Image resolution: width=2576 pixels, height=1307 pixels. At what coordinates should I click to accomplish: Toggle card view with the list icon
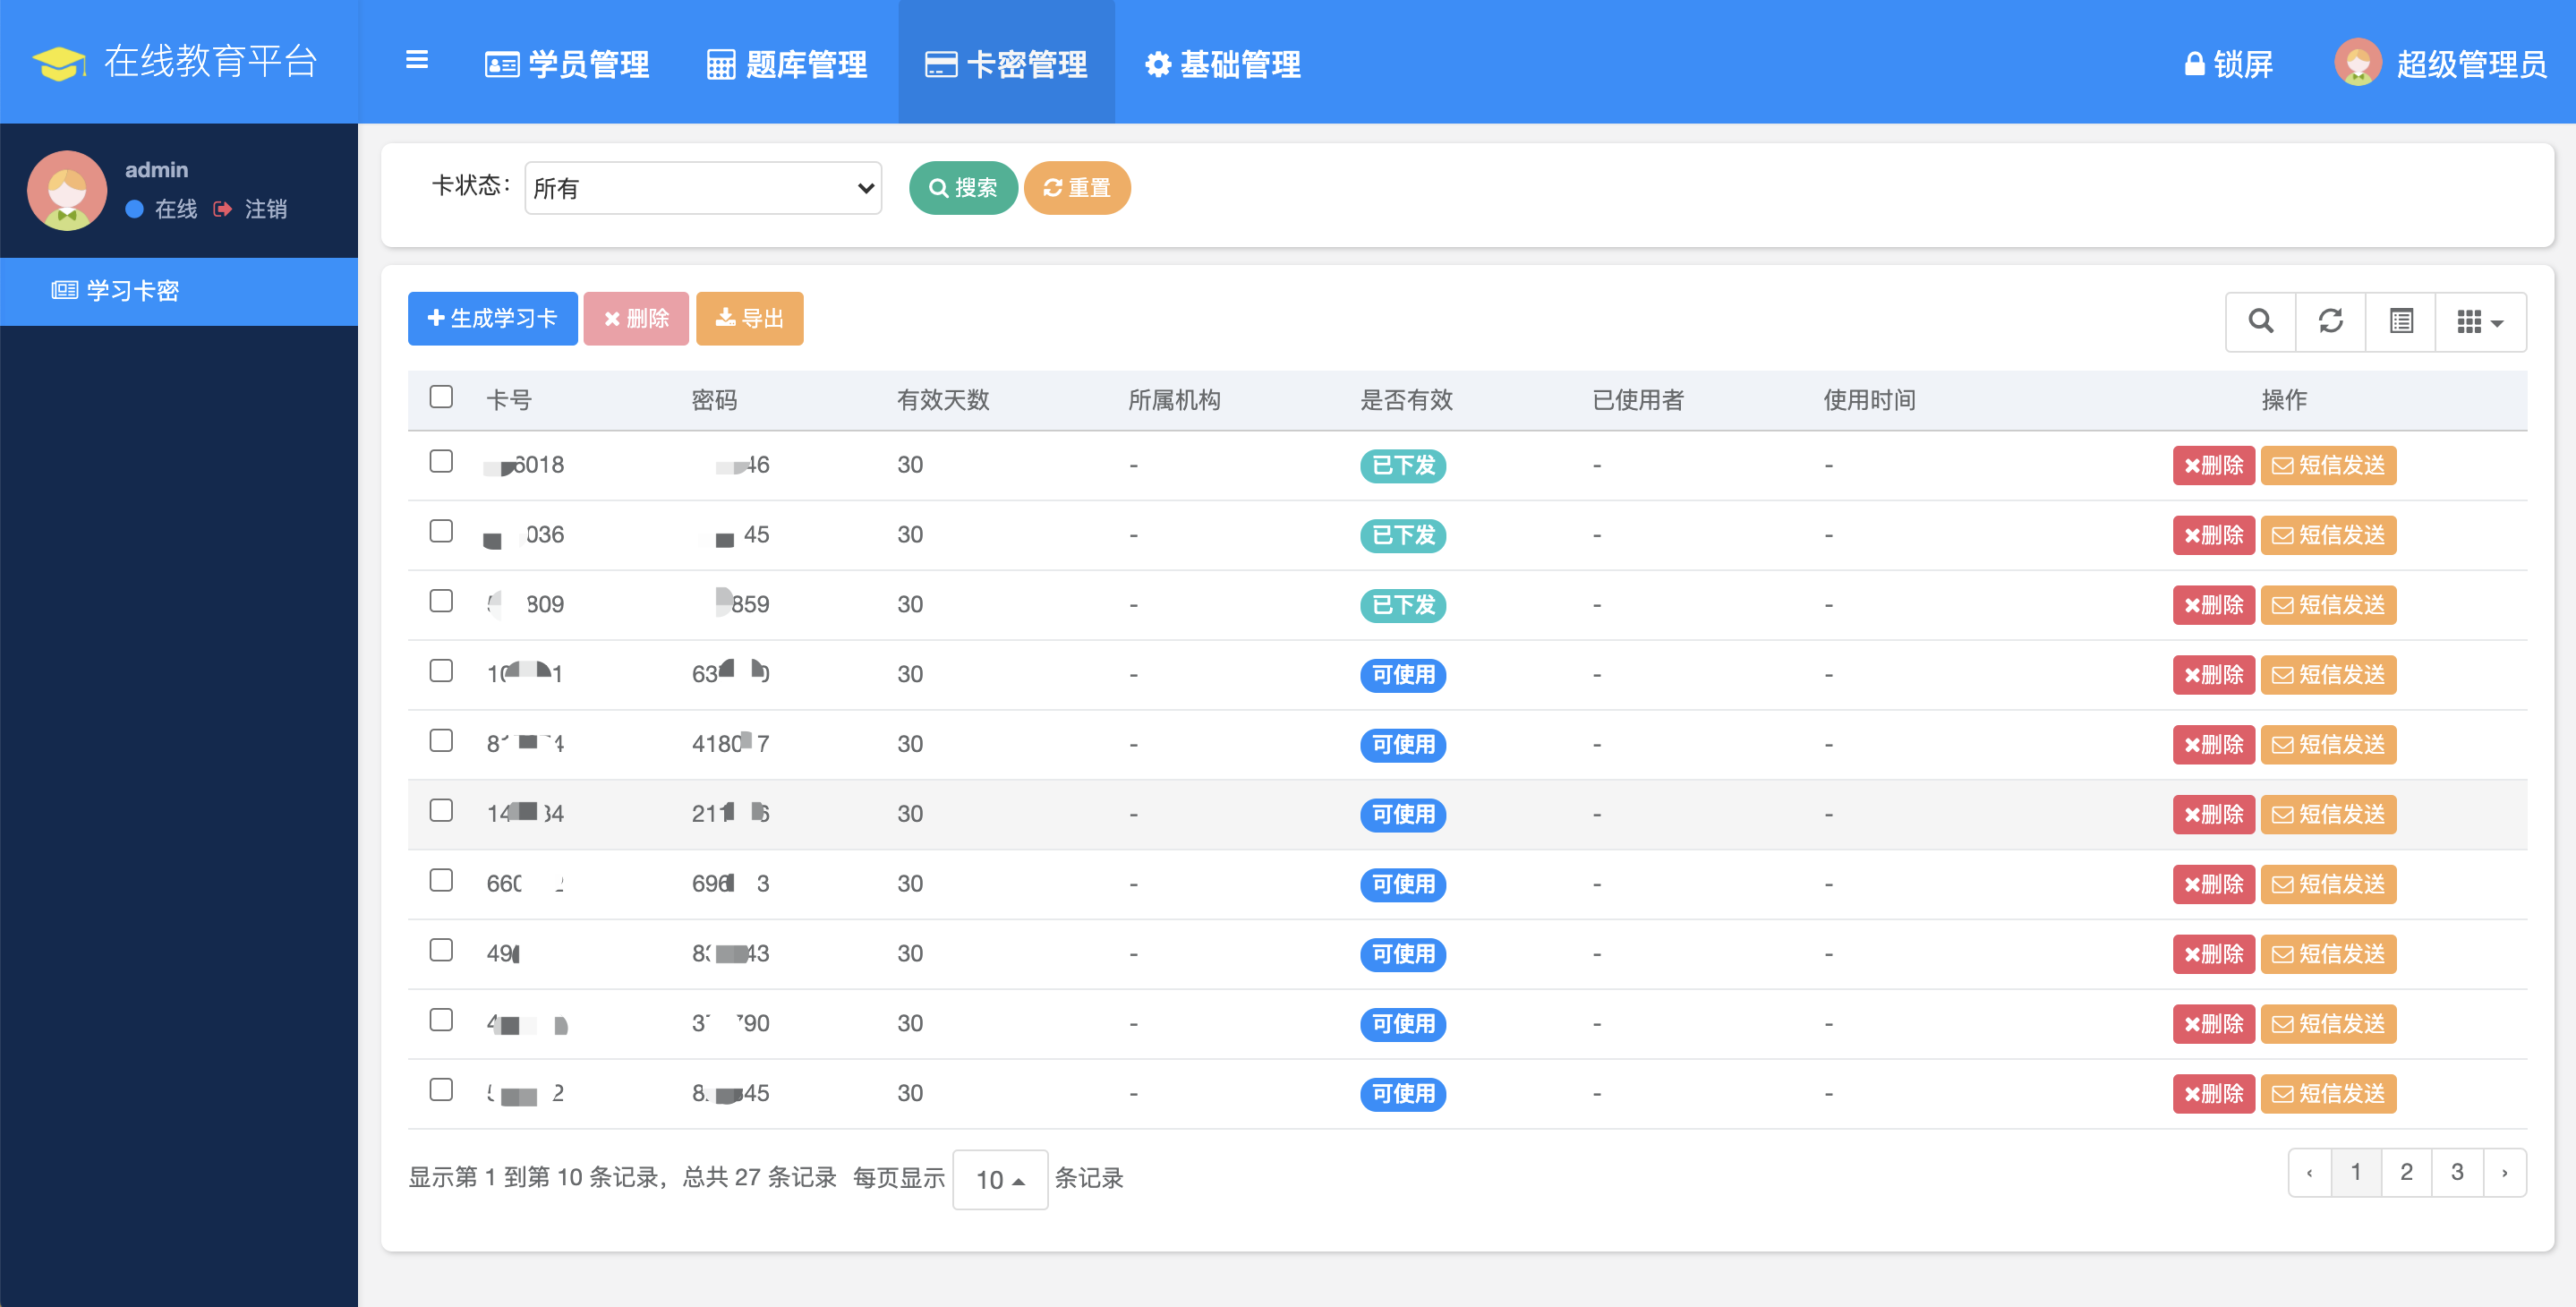click(2400, 321)
